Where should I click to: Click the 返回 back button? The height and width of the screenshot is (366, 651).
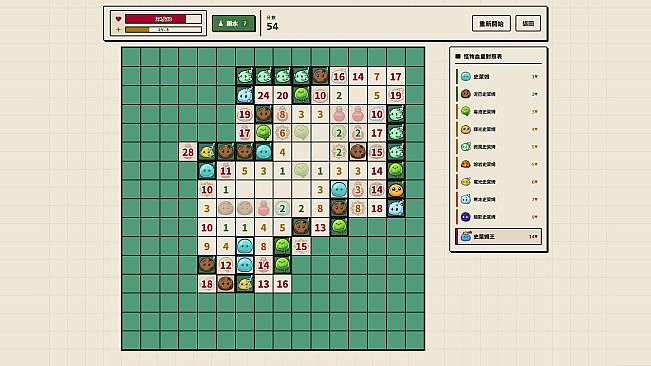click(528, 23)
